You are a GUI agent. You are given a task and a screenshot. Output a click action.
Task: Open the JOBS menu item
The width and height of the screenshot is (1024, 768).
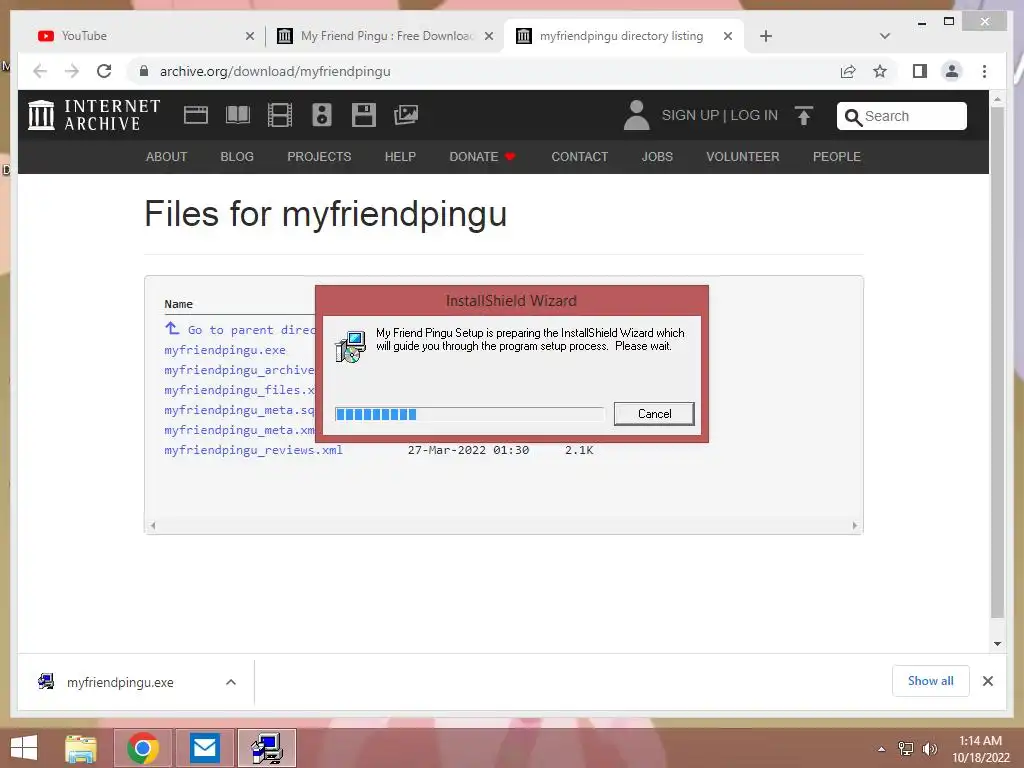click(x=657, y=157)
